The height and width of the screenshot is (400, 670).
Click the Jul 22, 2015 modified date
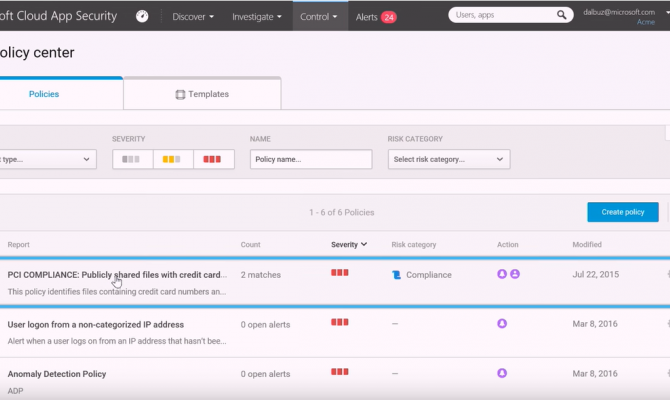[x=596, y=274]
